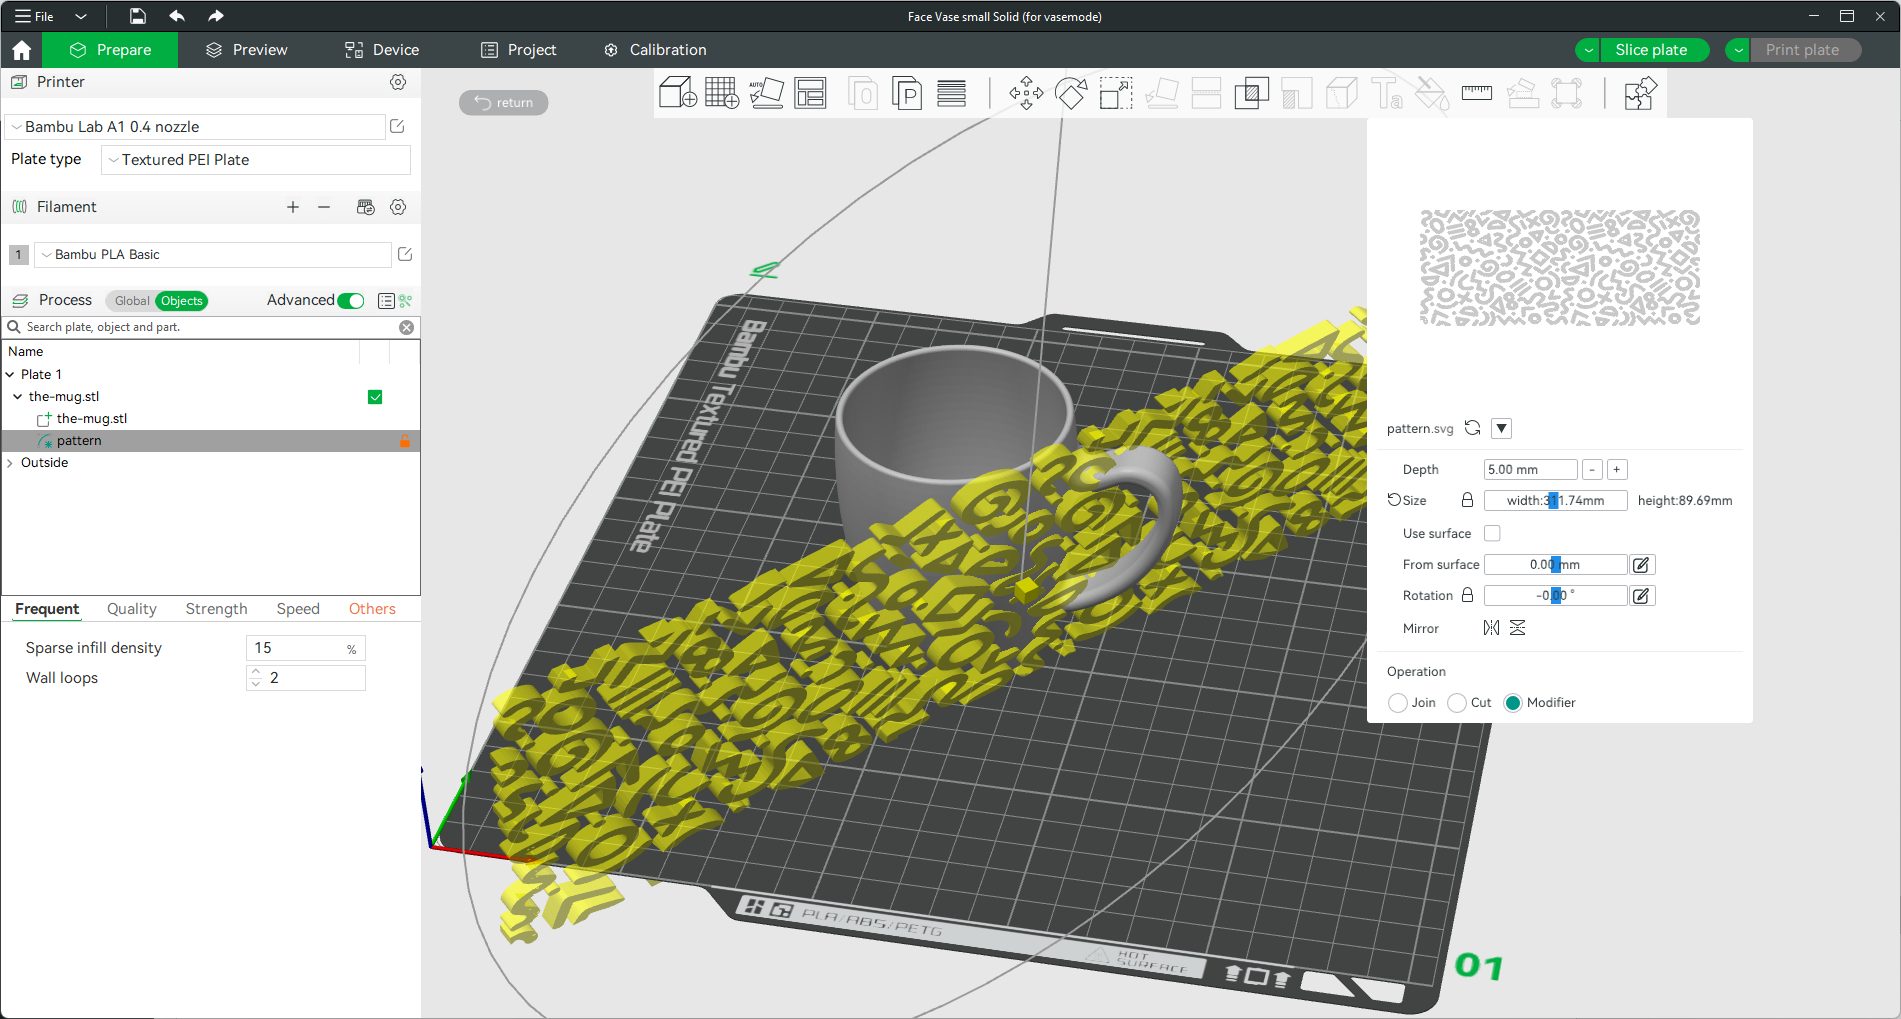Image resolution: width=1901 pixels, height=1019 pixels.
Task: Select the Modifier operation
Action: pos(1513,703)
